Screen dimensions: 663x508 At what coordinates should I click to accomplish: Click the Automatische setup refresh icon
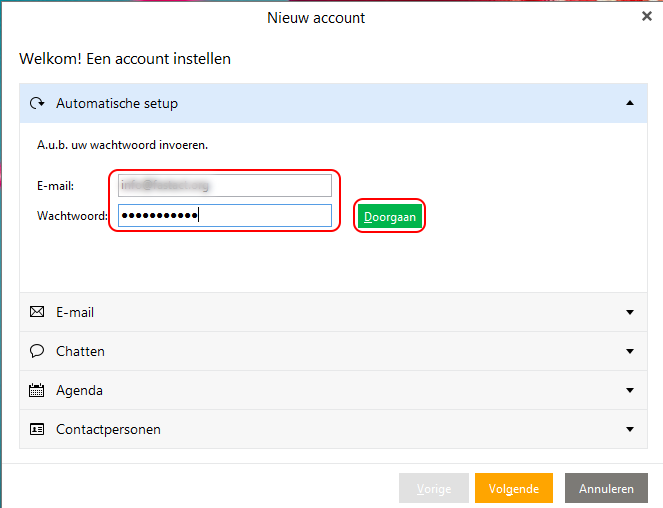pyautogui.click(x=37, y=103)
